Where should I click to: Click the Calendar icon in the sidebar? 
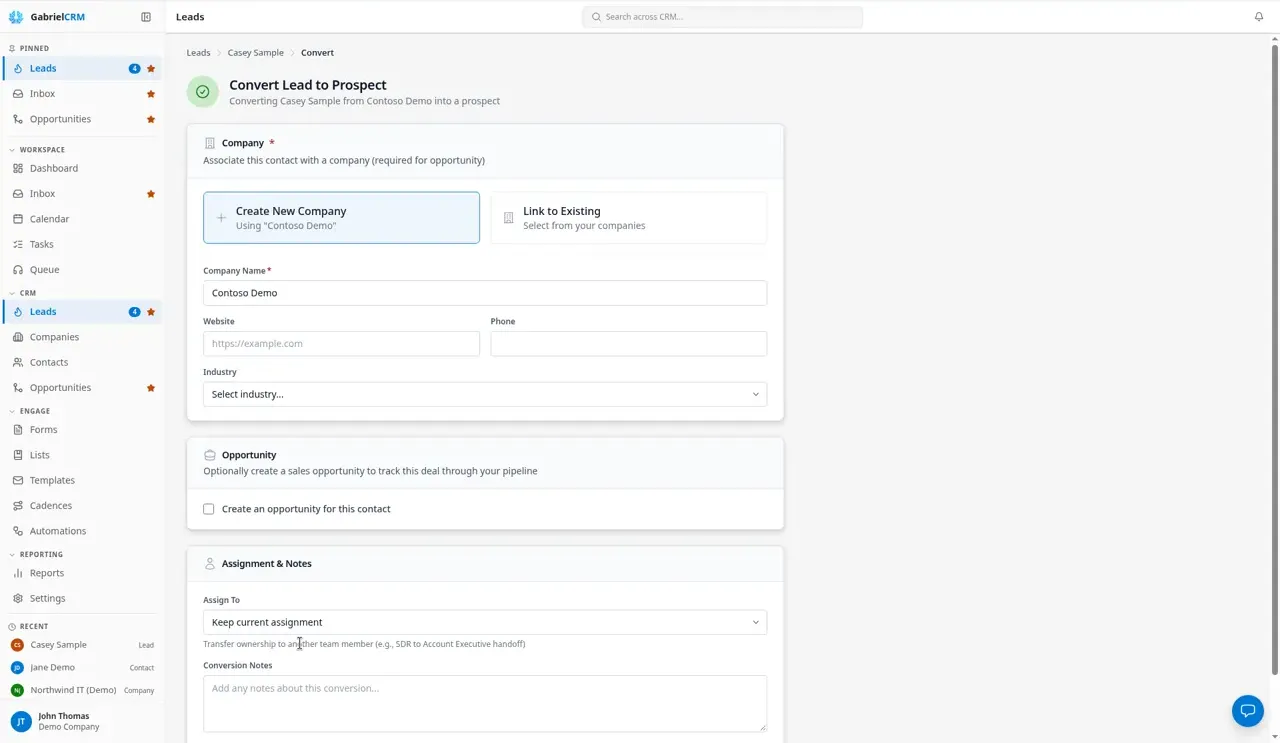pyautogui.click(x=18, y=219)
